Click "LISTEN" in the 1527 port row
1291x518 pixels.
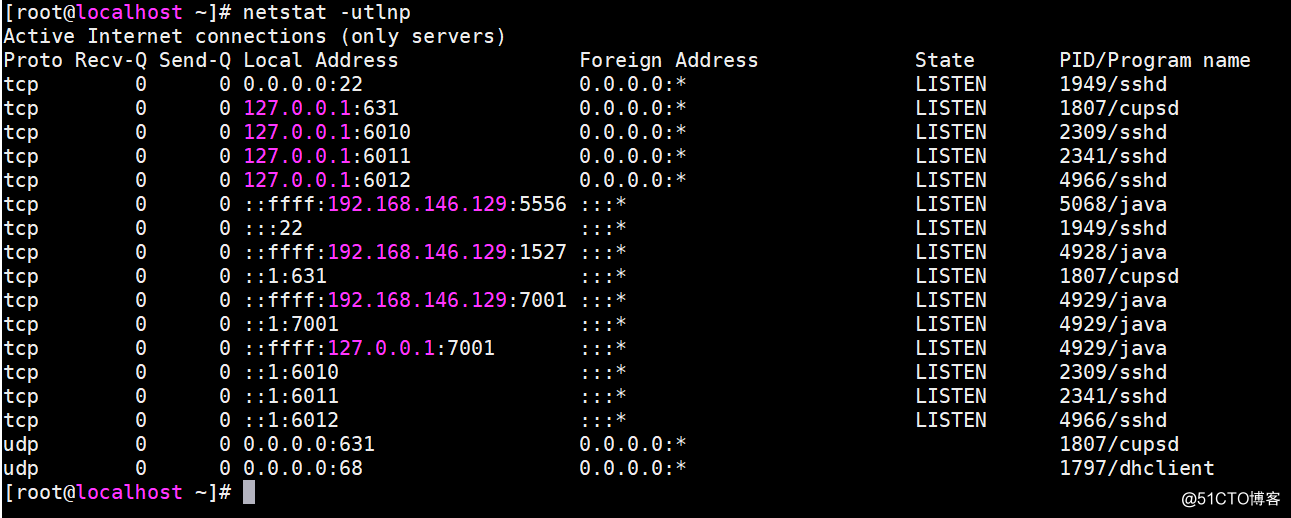pyautogui.click(x=951, y=253)
